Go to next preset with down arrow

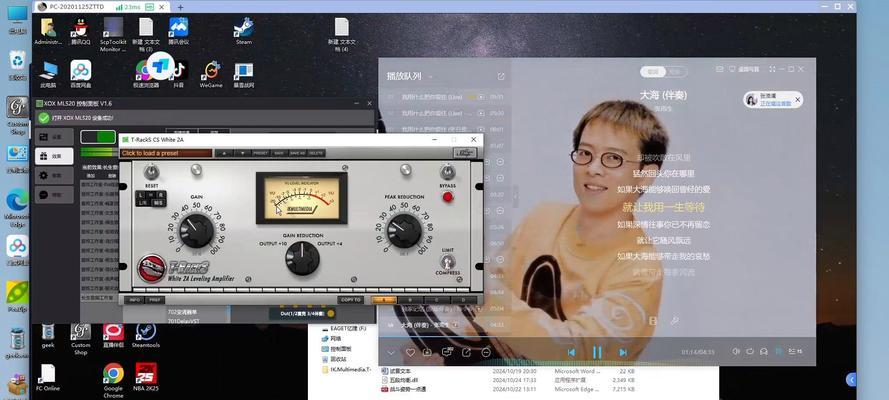point(243,153)
